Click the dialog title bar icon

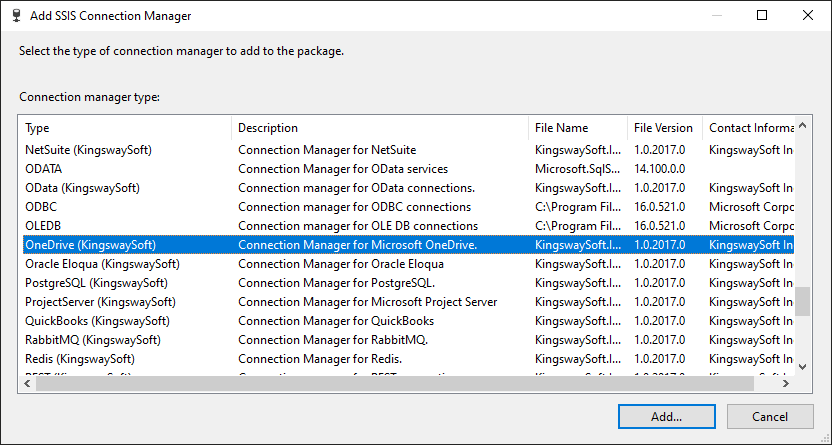(x=17, y=15)
